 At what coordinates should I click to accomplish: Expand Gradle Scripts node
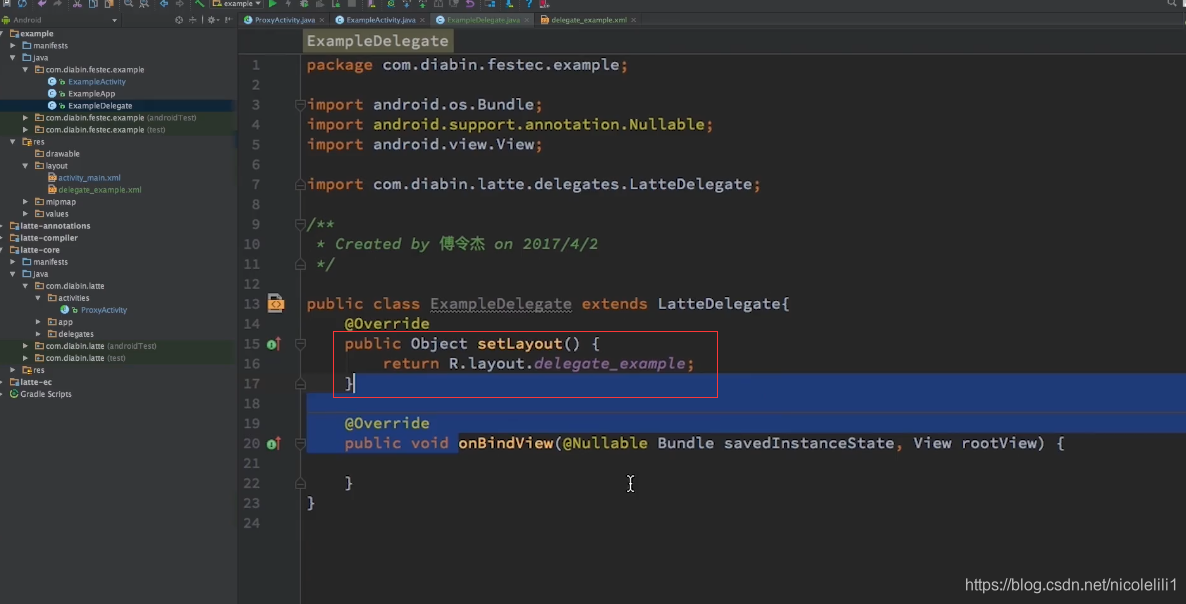[x=3, y=394]
